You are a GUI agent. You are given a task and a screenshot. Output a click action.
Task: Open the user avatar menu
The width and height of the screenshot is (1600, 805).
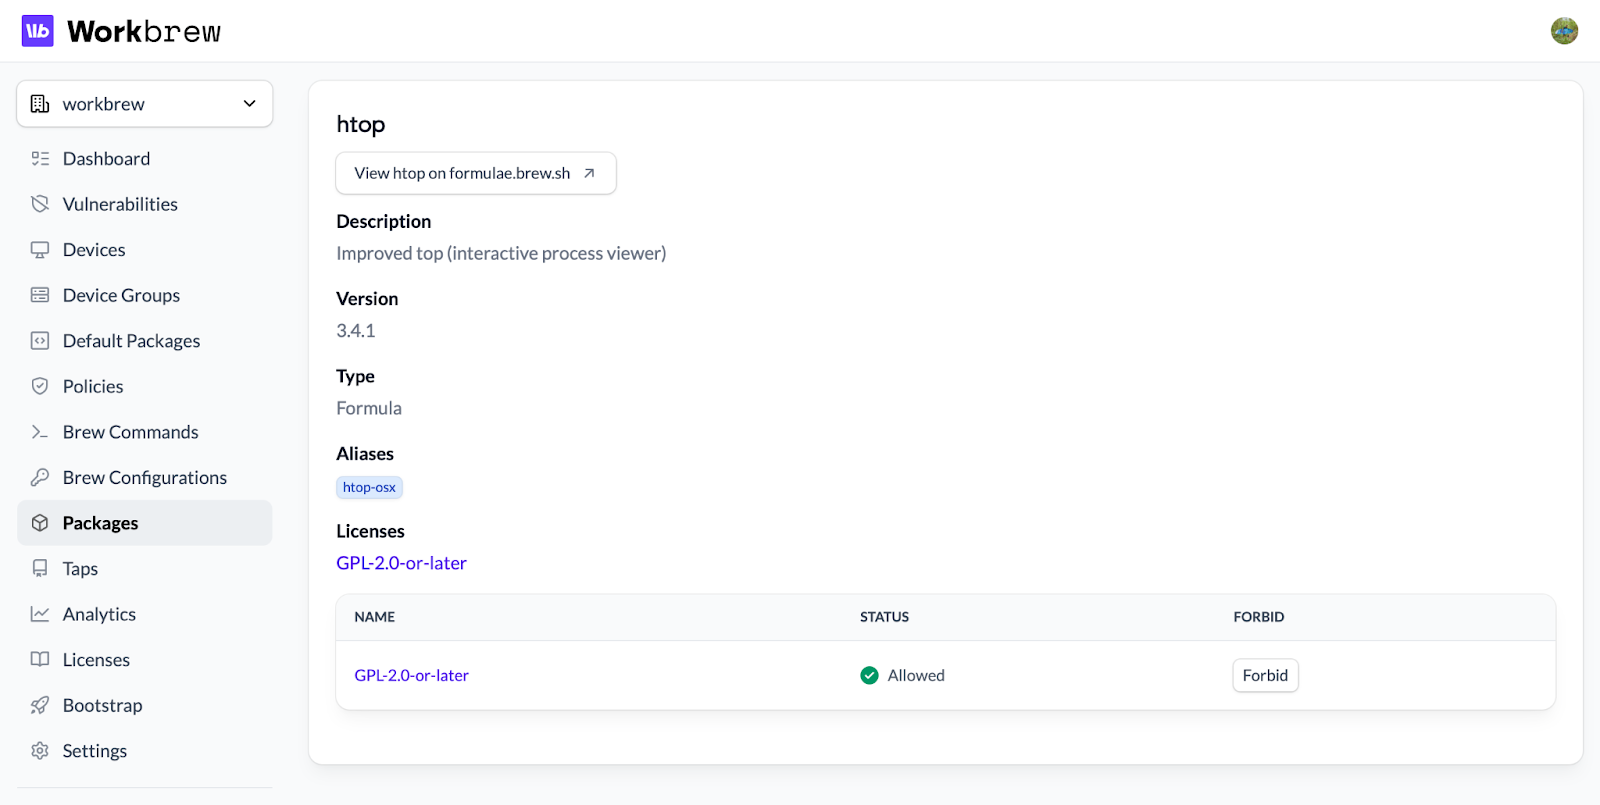click(x=1564, y=31)
